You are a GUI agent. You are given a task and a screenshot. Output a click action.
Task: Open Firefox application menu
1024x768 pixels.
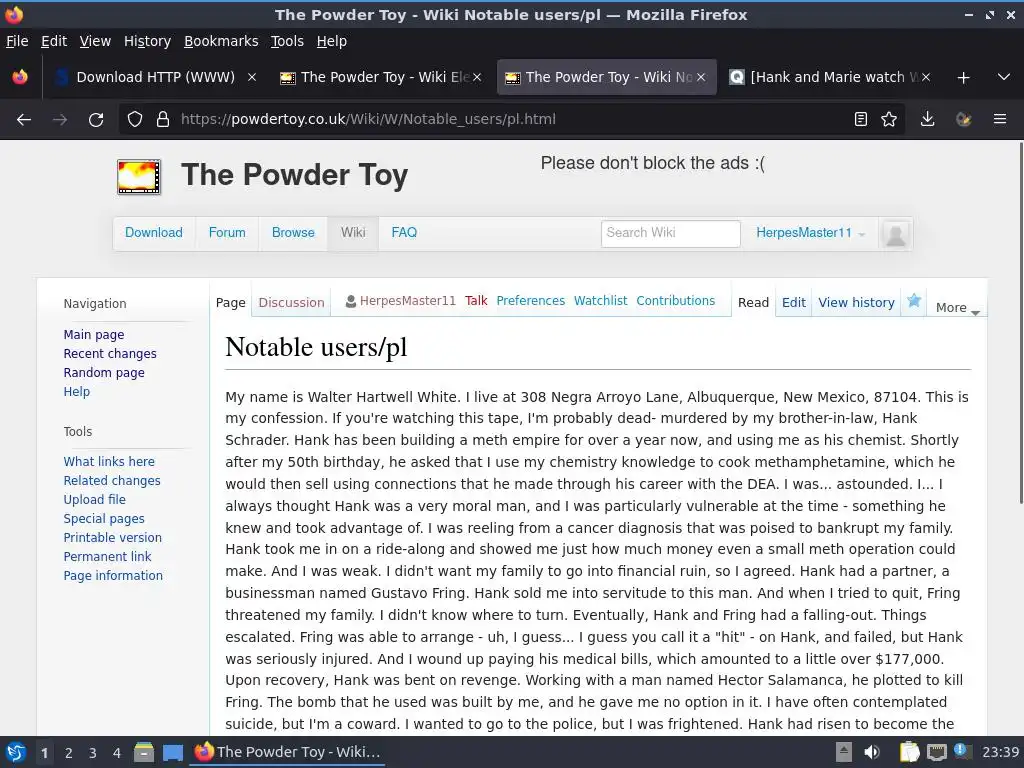click(1000, 120)
